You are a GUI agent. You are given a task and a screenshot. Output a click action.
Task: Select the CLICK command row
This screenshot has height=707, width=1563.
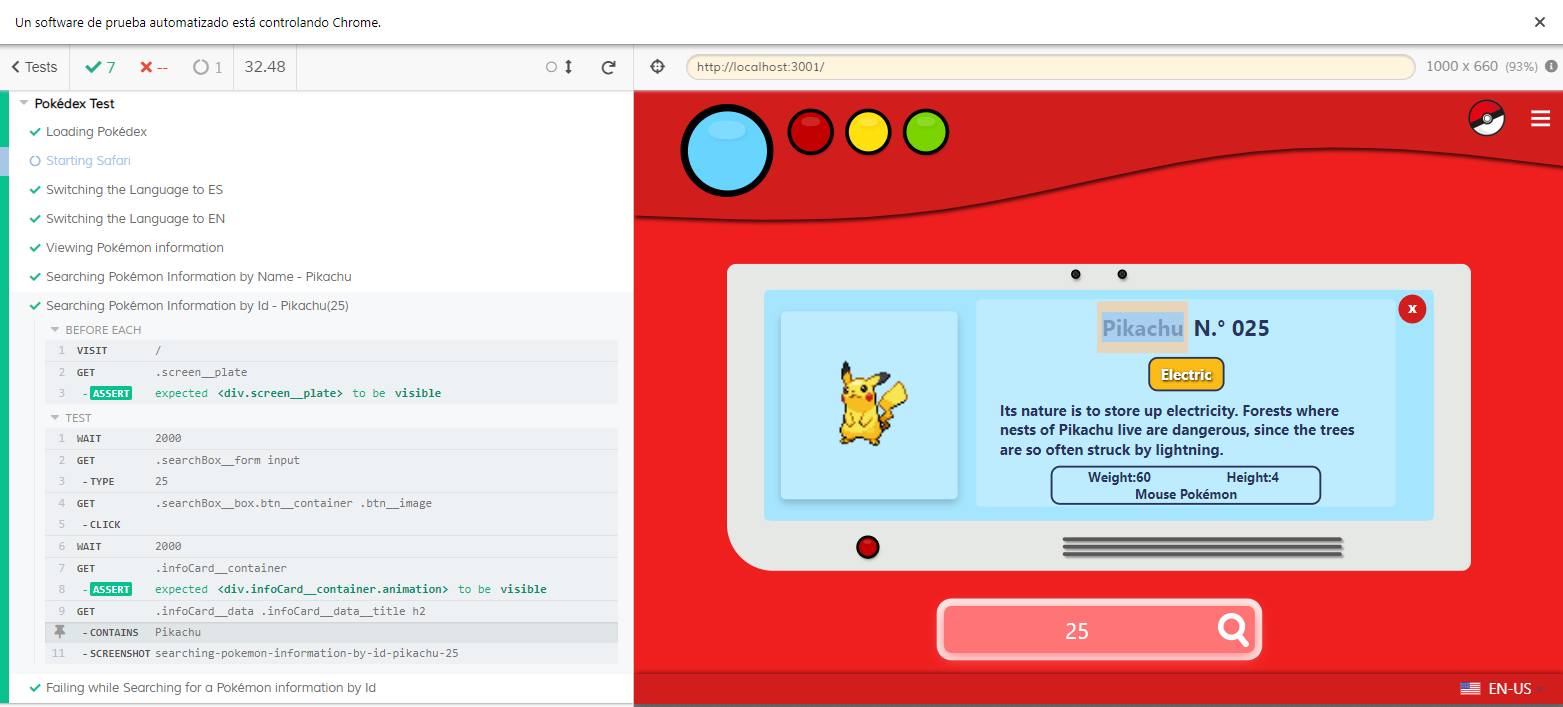(331, 524)
